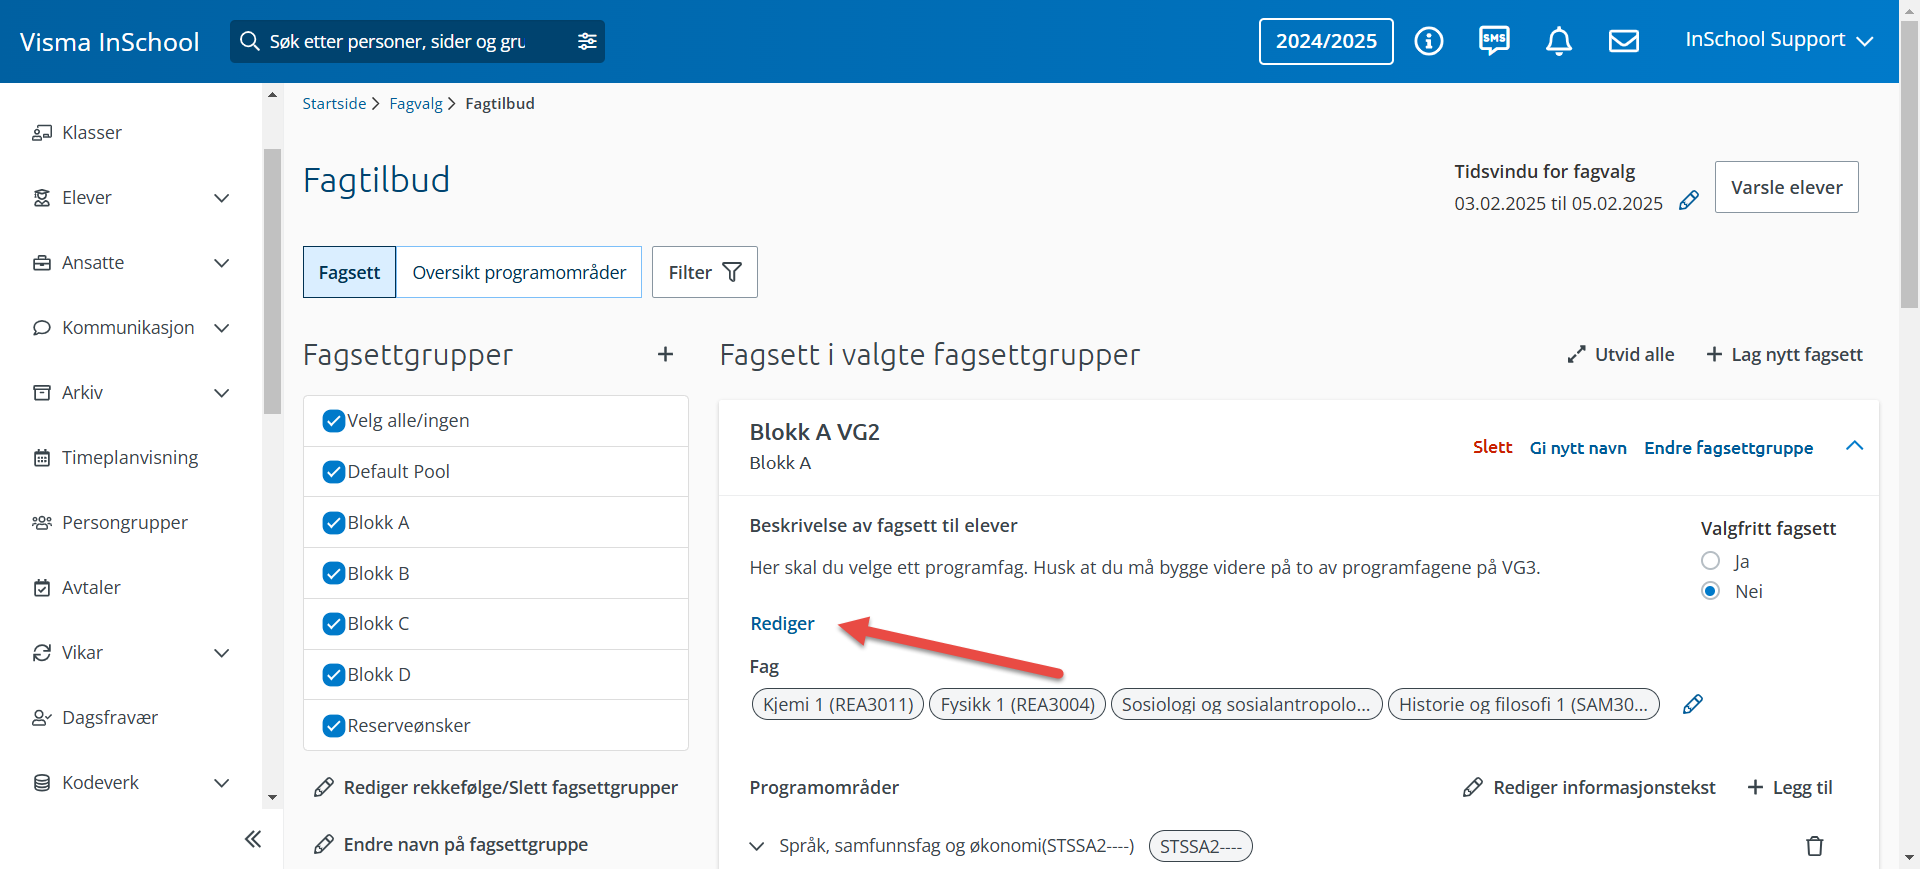Click Gi nytt navn link

tap(1578, 447)
